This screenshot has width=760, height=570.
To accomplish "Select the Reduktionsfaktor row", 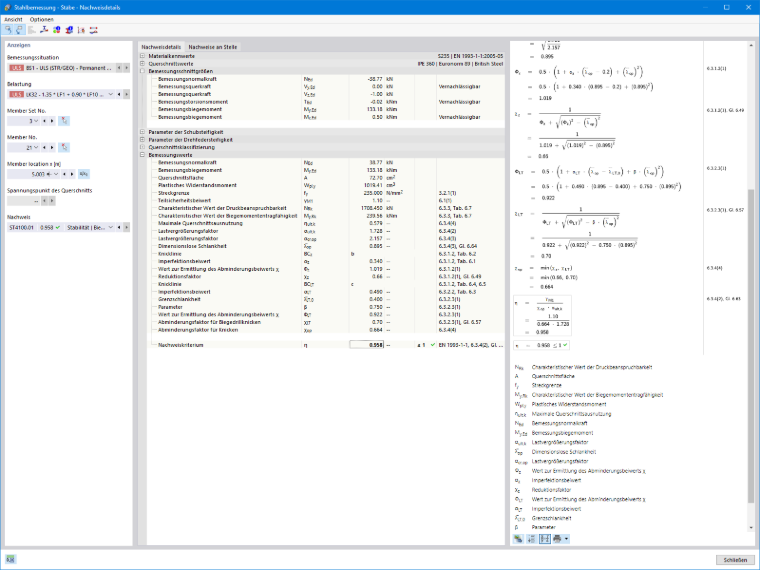I will 326,277.
